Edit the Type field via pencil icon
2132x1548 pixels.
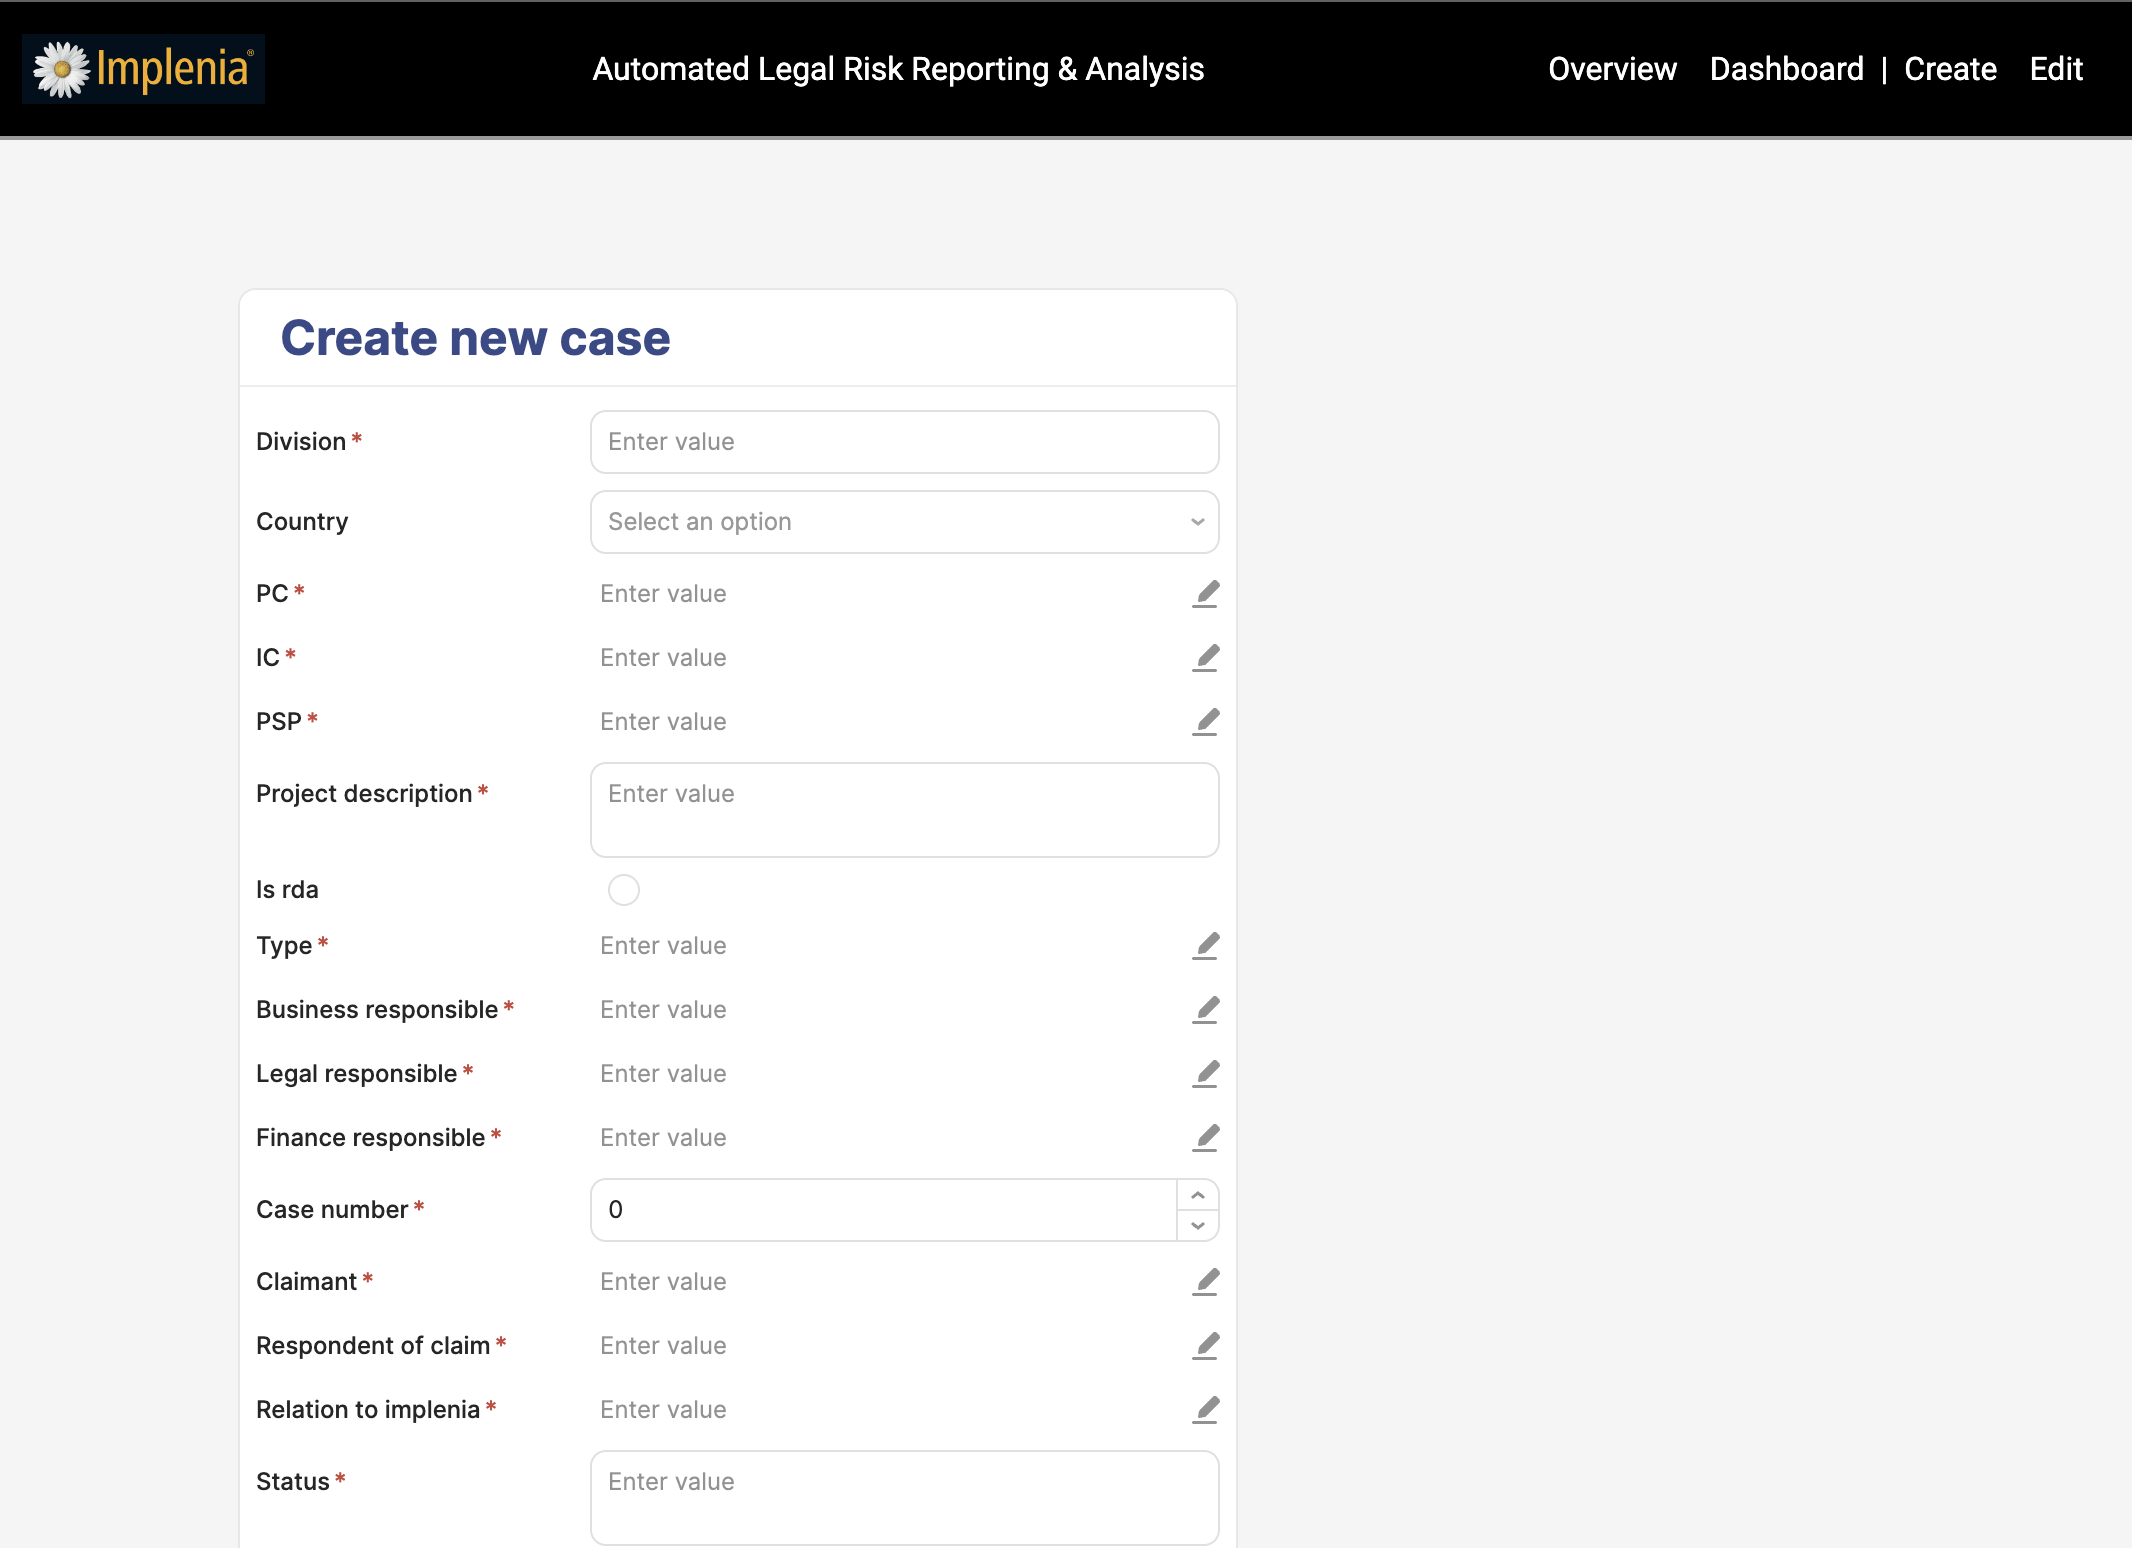click(x=1205, y=946)
